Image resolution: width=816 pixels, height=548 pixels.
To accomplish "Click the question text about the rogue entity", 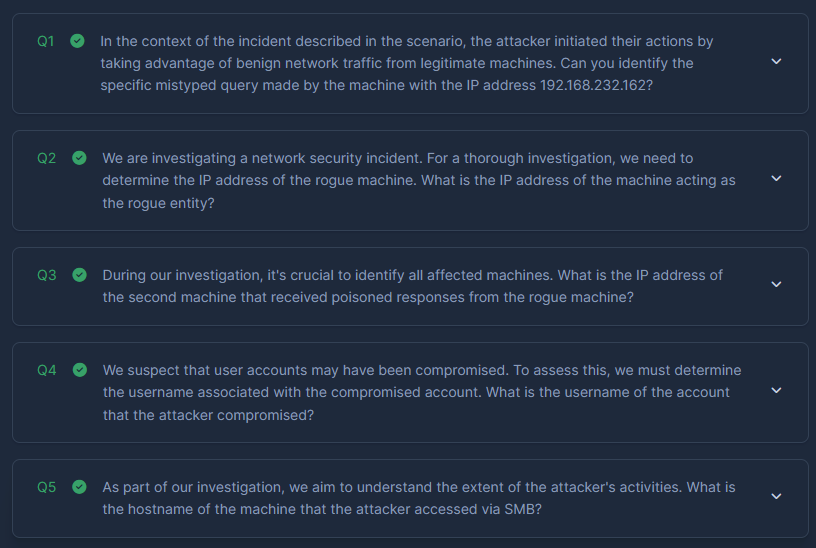I will (x=419, y=180).
